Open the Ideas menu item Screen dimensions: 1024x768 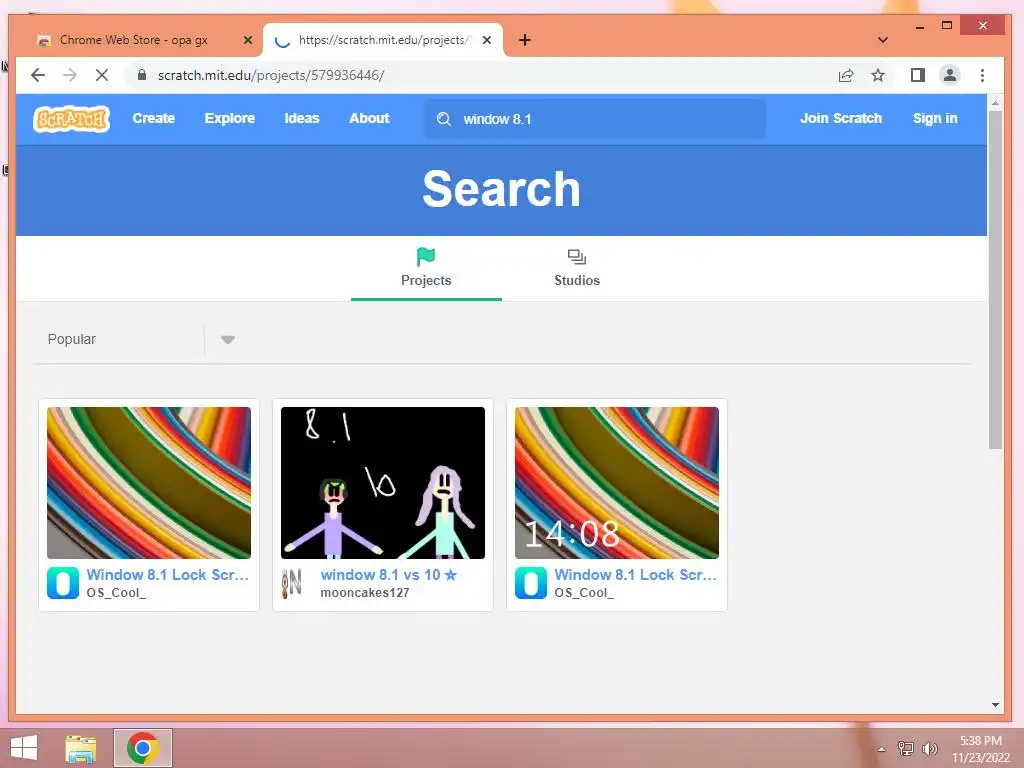[302, 118]
